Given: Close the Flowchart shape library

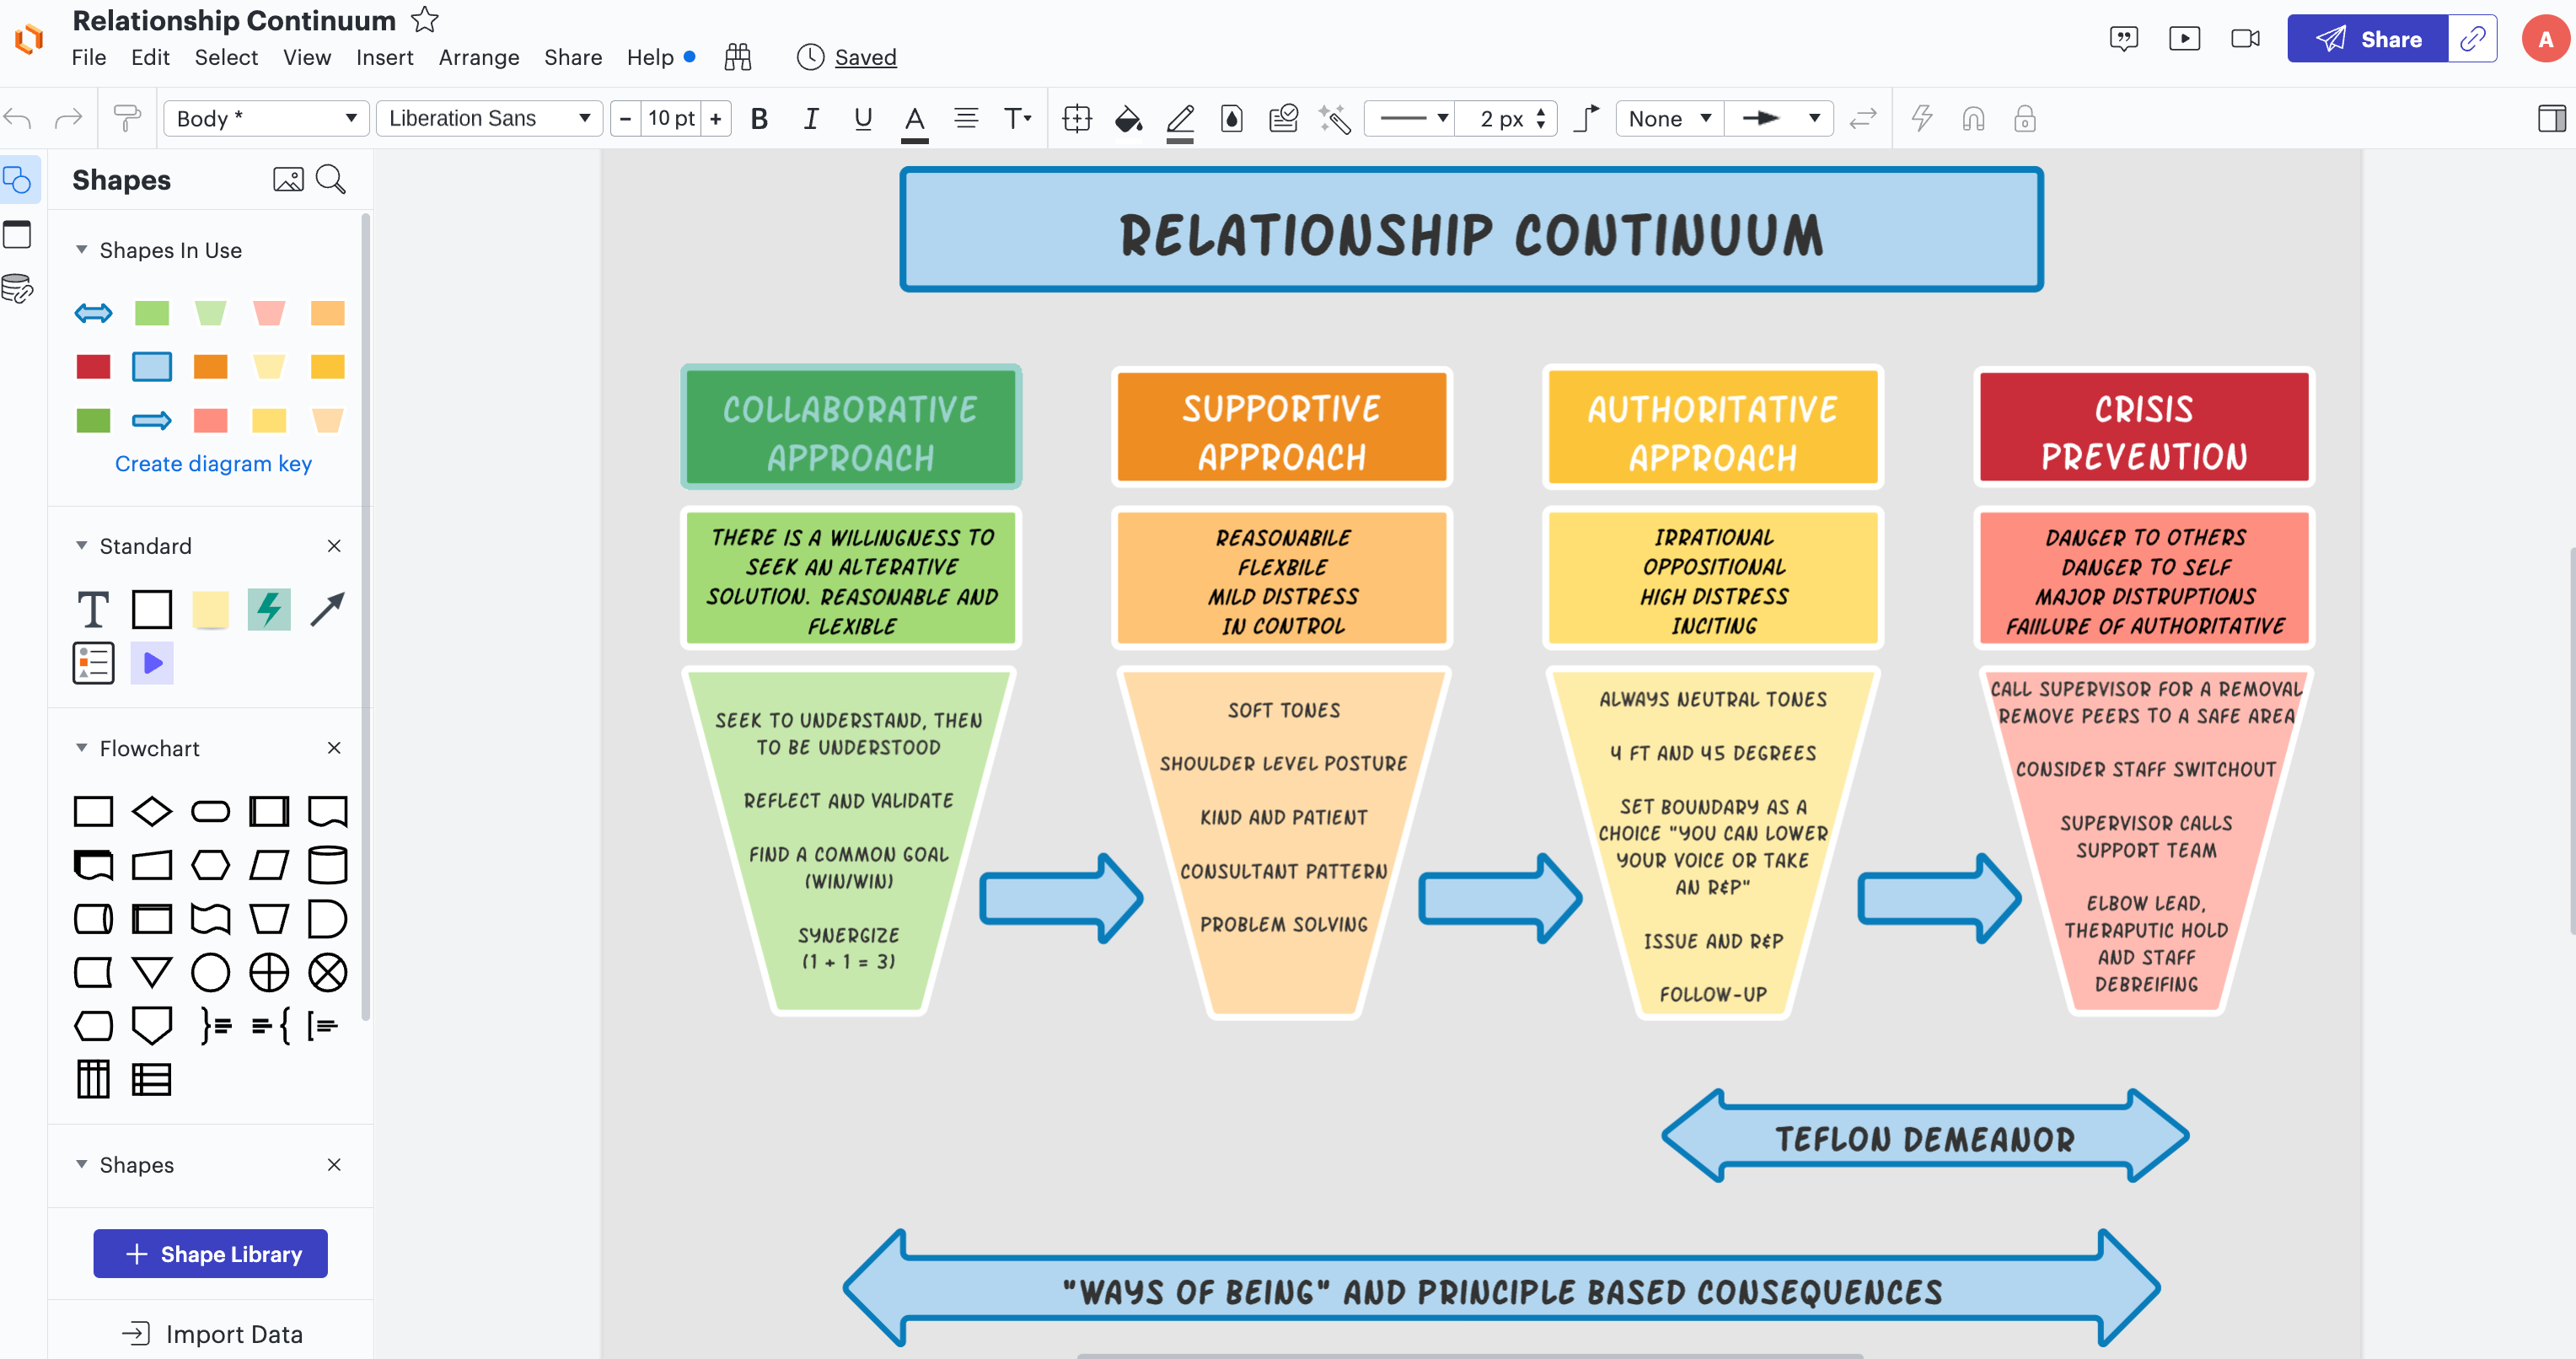Looking at the screenshot, I should (x=334, y=748).
